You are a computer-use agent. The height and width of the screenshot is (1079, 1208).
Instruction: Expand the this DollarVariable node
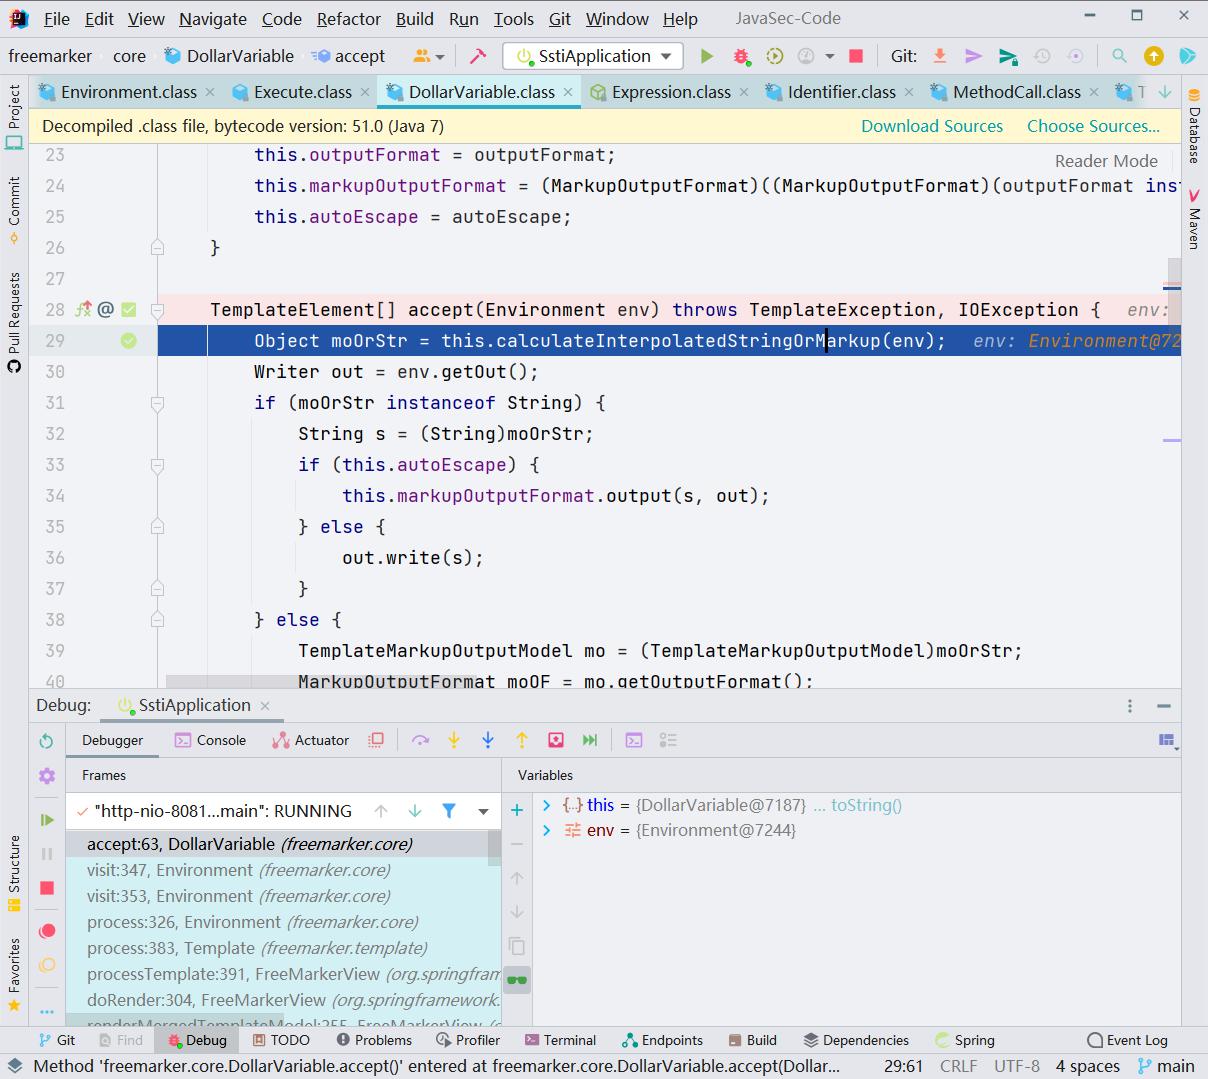tap(546, 804)
